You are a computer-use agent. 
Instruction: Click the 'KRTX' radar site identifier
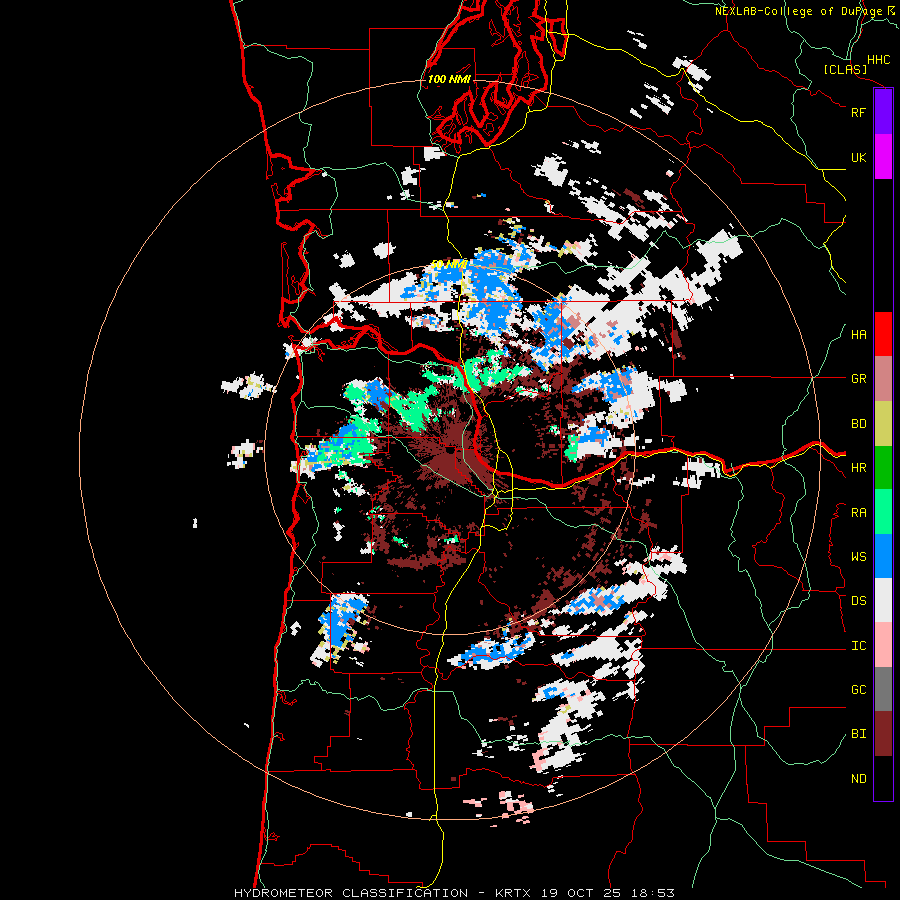[512, 893]
